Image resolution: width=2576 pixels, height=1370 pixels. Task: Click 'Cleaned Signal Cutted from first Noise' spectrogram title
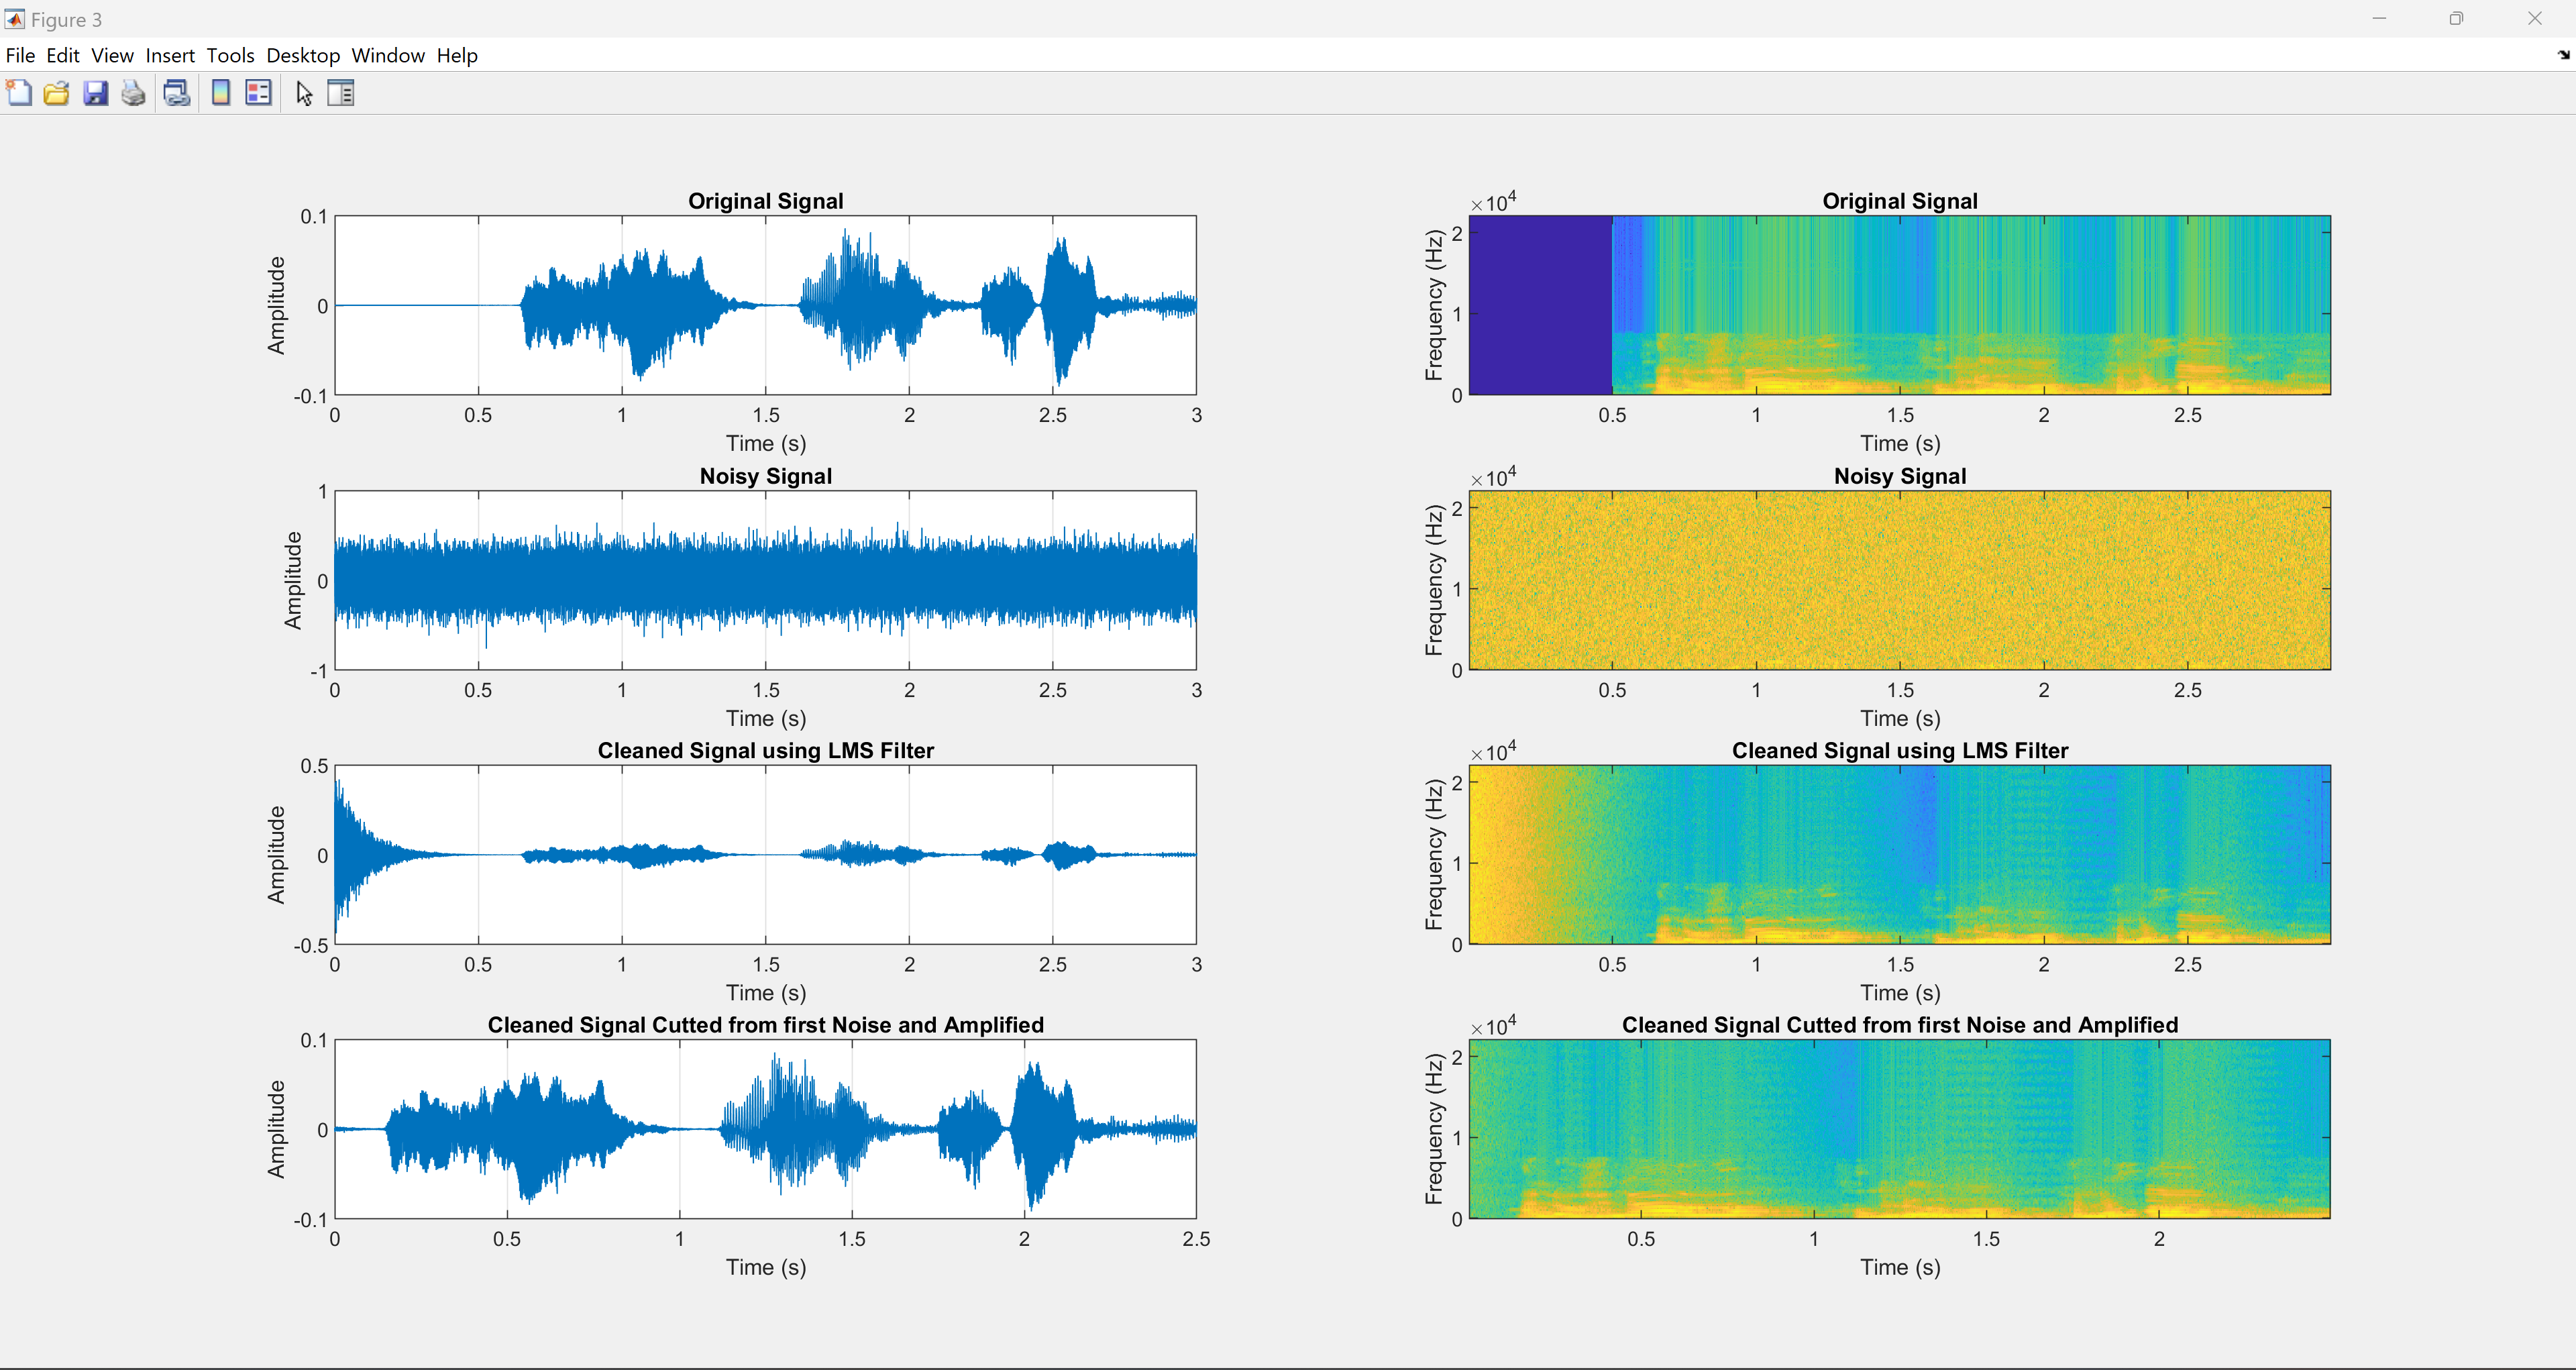tap(1900, 1025)
